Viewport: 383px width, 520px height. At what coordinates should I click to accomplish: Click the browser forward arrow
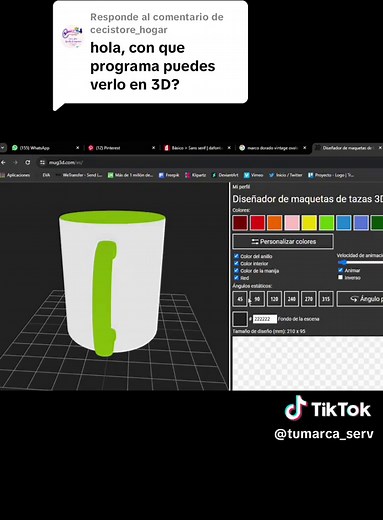15,162
